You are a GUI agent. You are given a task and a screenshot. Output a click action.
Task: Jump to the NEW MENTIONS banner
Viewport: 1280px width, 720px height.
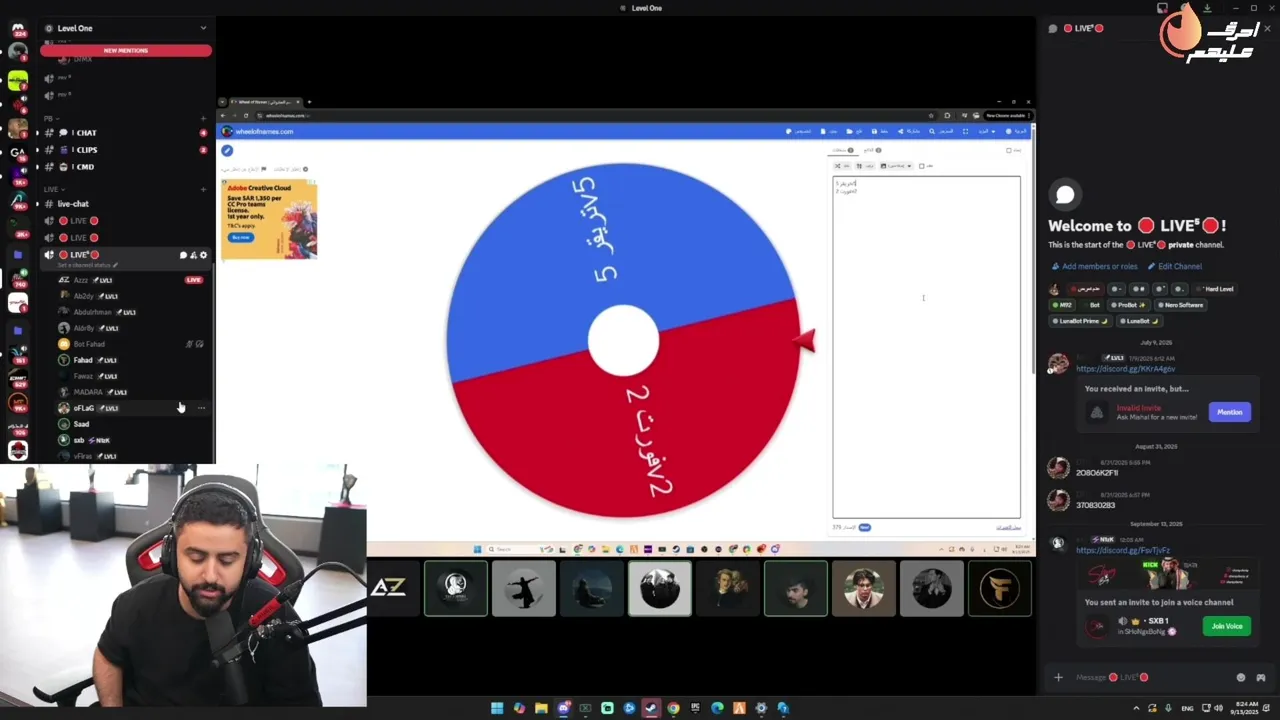(x=126, y=50)
